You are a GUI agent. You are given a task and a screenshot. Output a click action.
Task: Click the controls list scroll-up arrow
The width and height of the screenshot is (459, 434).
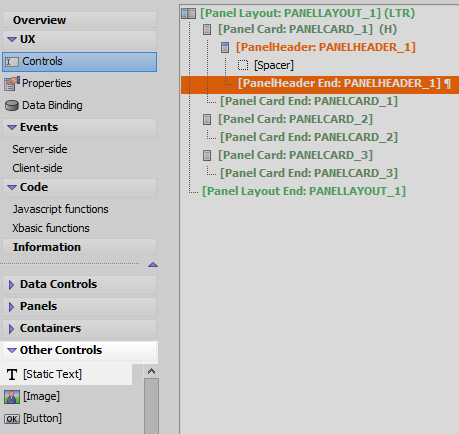pyautogui.click(x=151, y=371)
